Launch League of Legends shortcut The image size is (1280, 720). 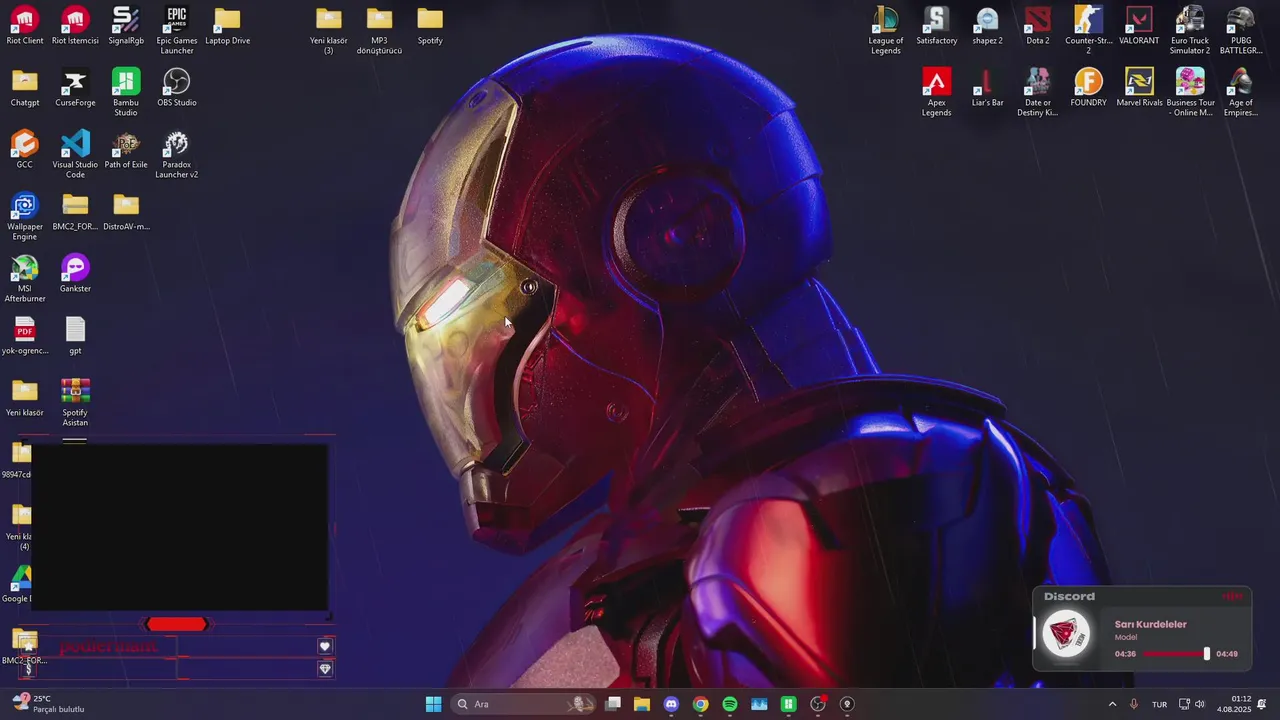(886, 30)
